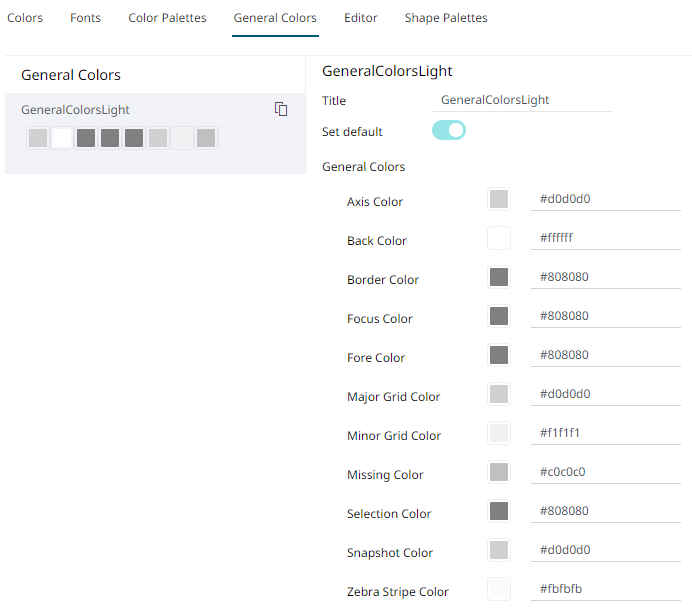Click the copy icon beside GeneralColorsLight
This screenshot has width=692, height=609.
click(x=281, y=109)
